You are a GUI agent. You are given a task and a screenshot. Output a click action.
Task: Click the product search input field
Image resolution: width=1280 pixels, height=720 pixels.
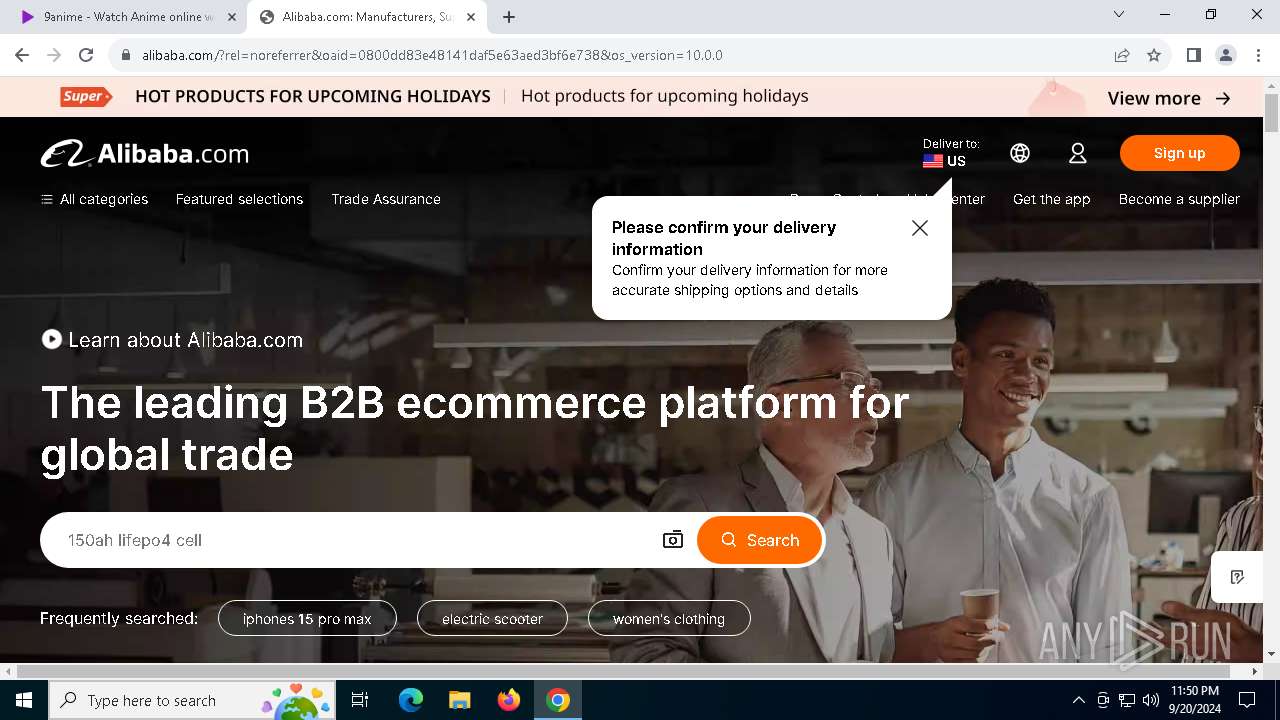[355, 540]
